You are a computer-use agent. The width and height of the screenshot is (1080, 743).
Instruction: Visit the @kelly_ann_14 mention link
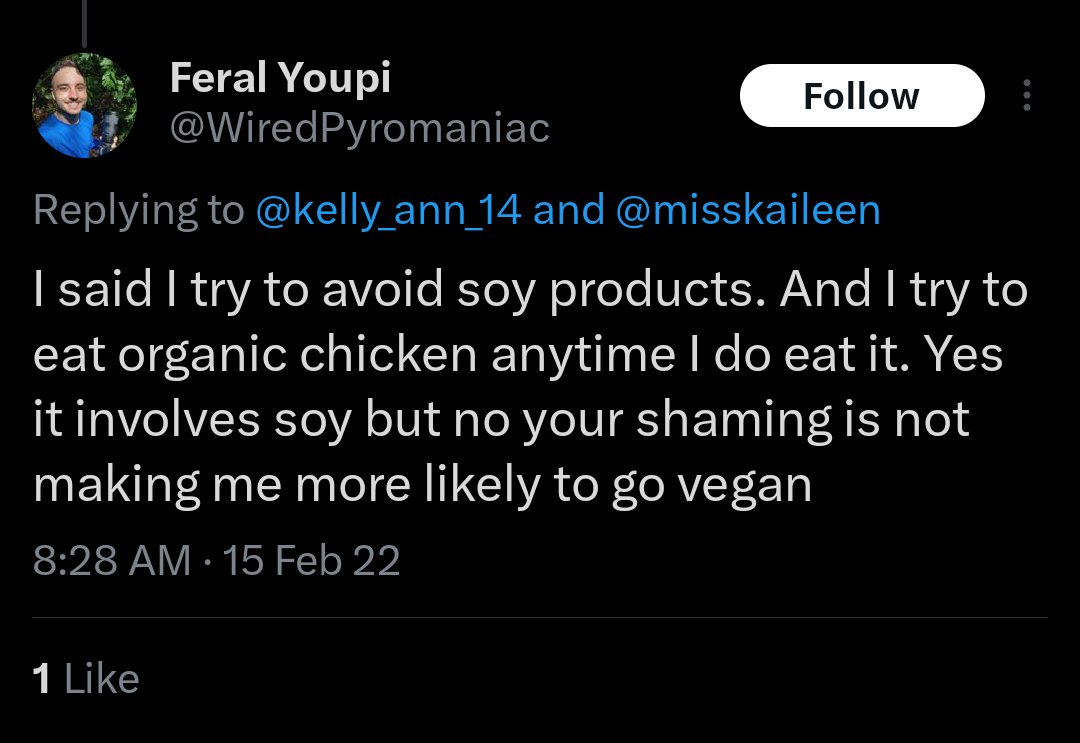tap(389, 210)
